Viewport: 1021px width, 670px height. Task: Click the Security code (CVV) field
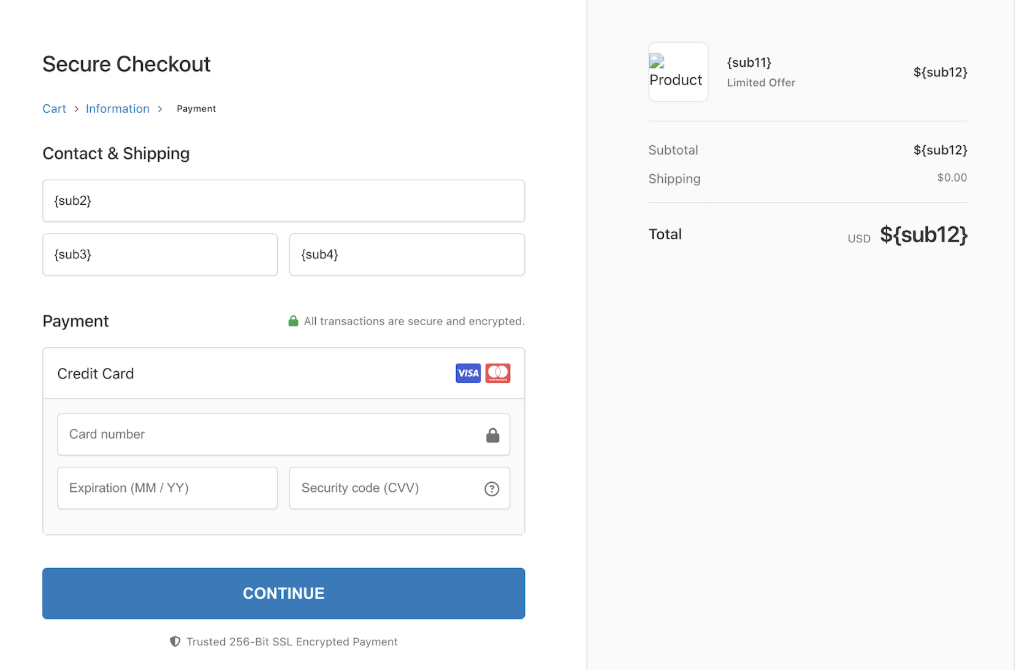click(385, 489)
